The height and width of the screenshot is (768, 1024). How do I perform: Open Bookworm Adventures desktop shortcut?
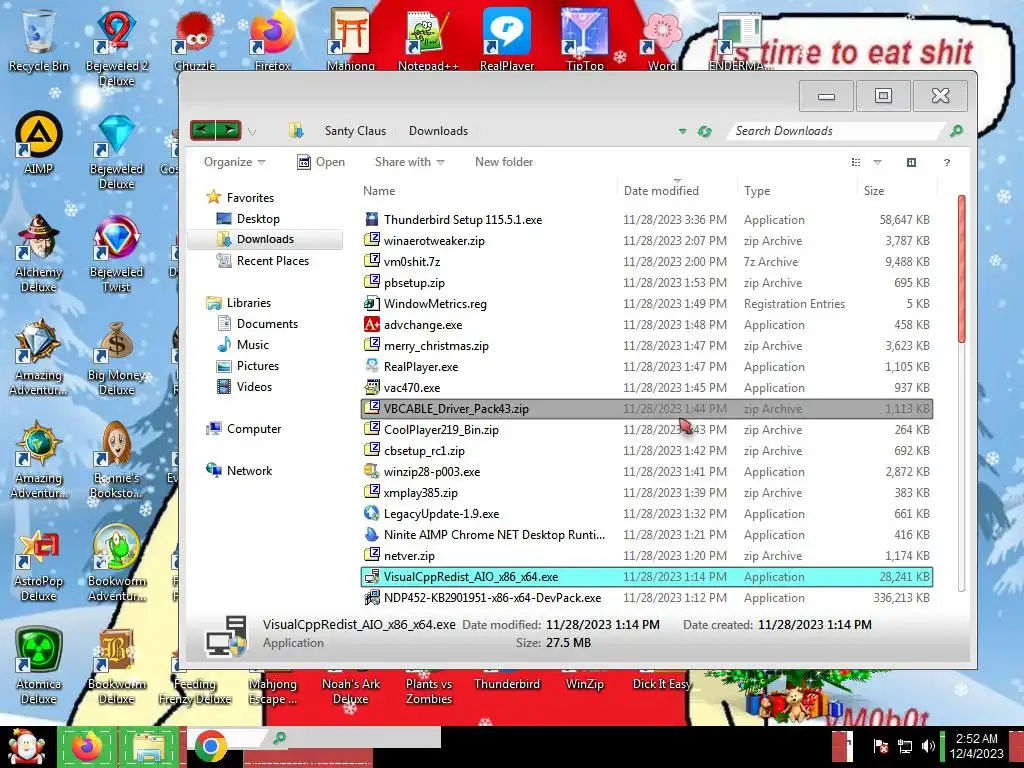(x=116, y=563)
